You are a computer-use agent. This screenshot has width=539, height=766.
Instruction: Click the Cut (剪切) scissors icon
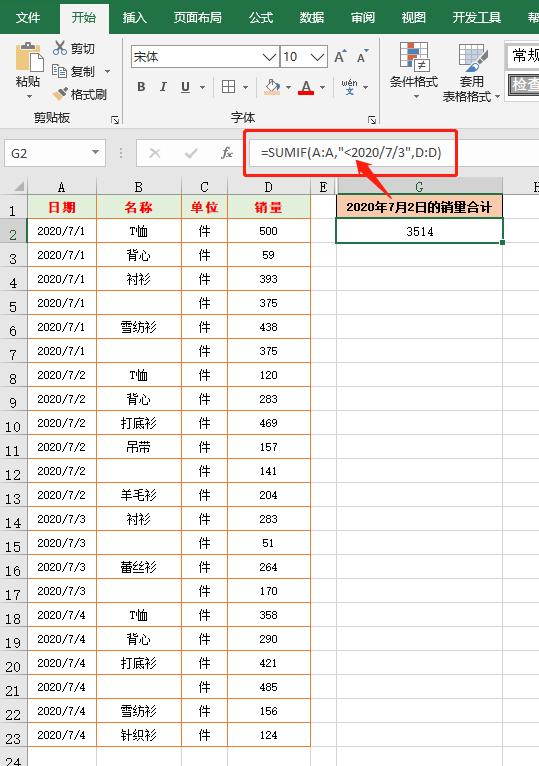point(60,48)
